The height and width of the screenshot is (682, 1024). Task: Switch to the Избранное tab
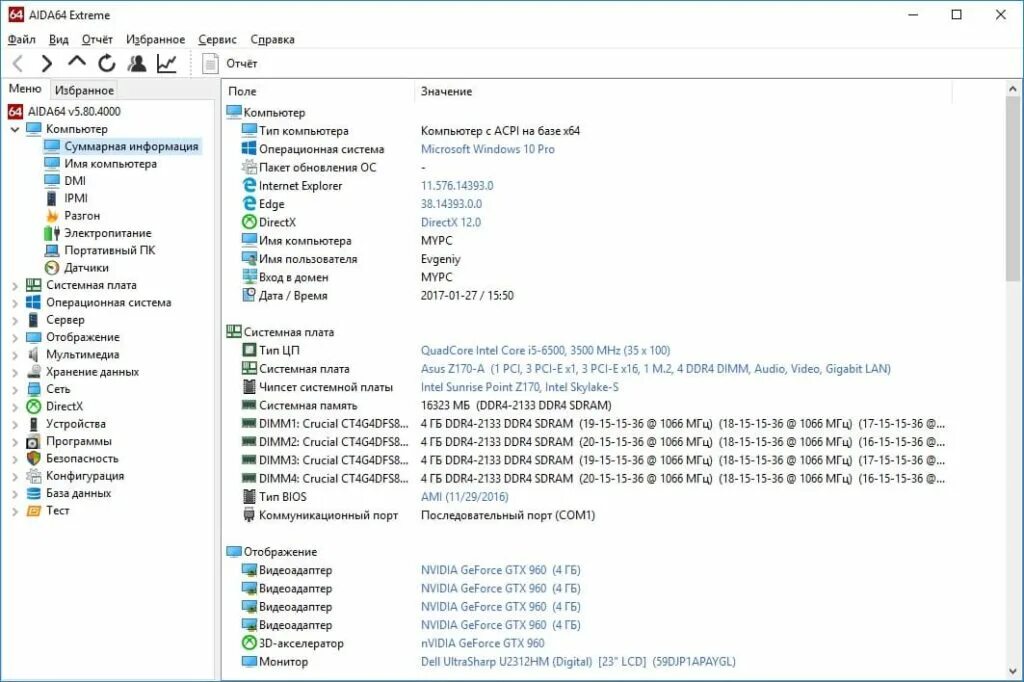pos(84,90)
